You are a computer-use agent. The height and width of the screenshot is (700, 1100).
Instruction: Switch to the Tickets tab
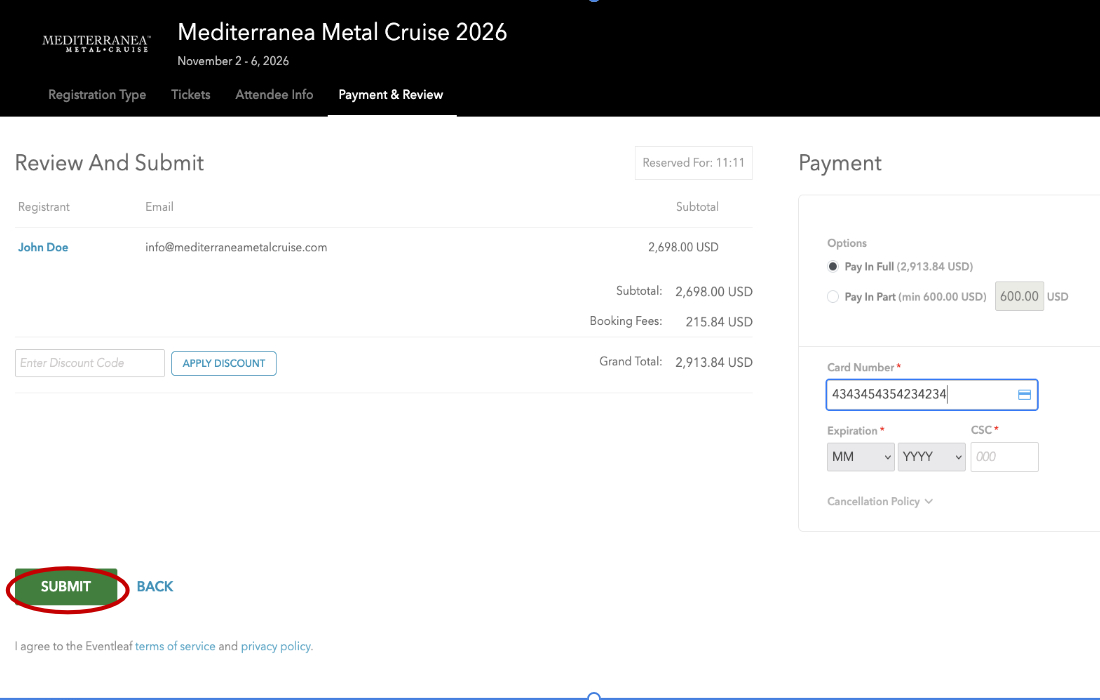[x=190, y=95]
